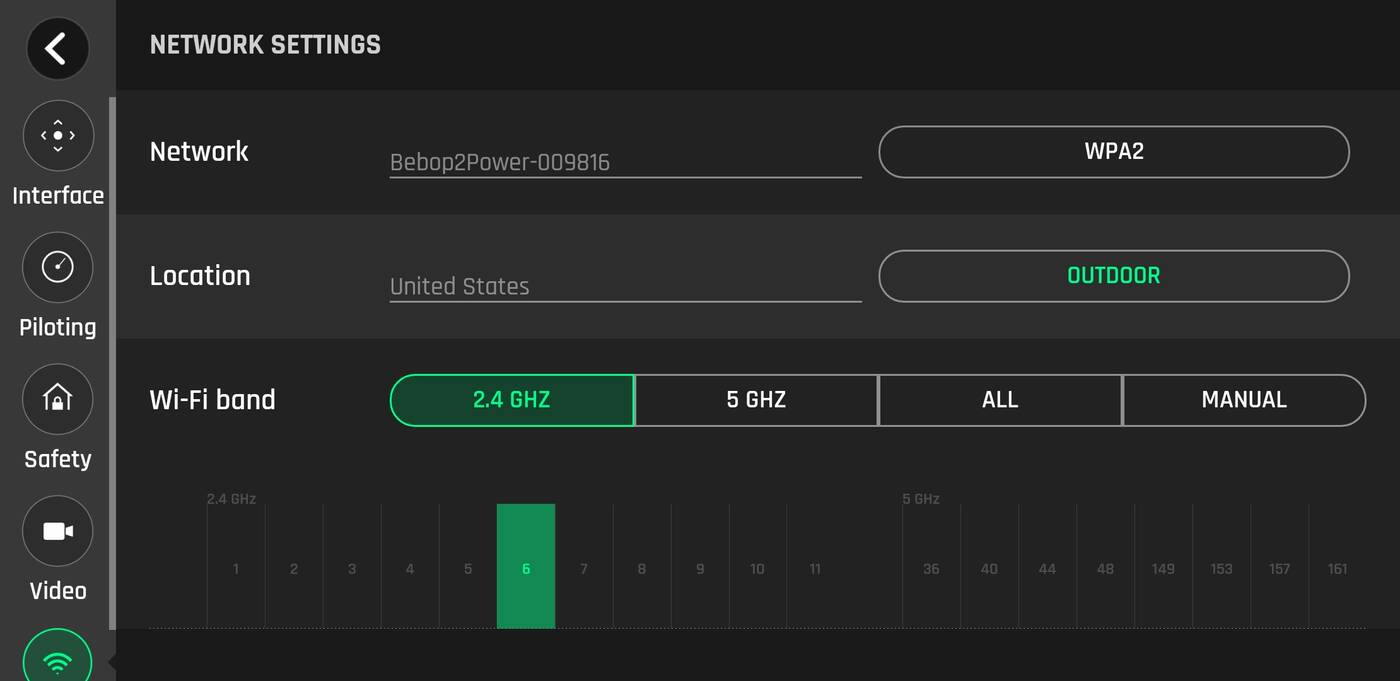Open the Safety home-lock icon
1400x681 pixels.
click(58, 399)
